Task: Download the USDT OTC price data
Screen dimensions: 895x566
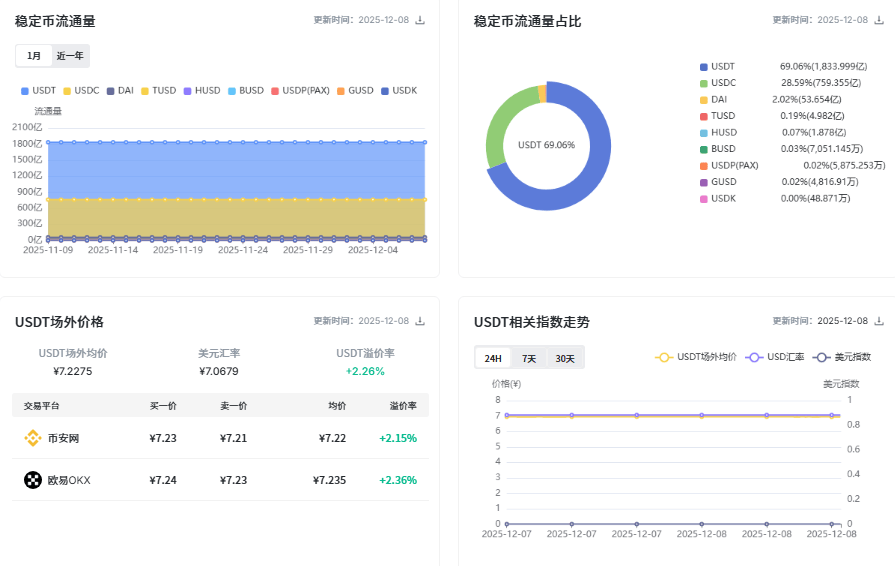Action: [x=420, y=321]
